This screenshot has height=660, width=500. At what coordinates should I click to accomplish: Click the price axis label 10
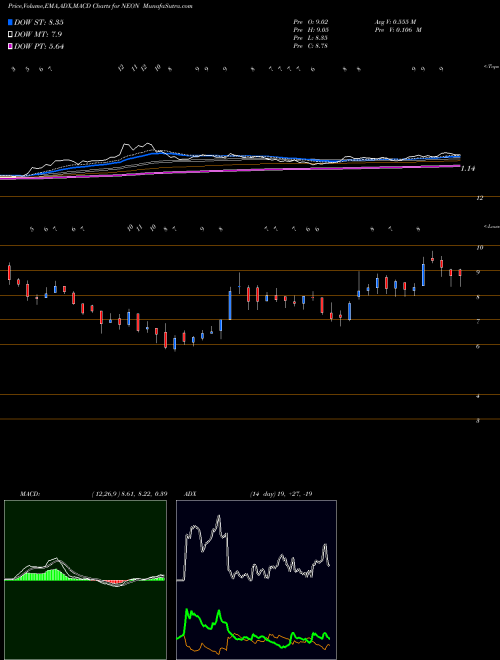click(480, 248)
